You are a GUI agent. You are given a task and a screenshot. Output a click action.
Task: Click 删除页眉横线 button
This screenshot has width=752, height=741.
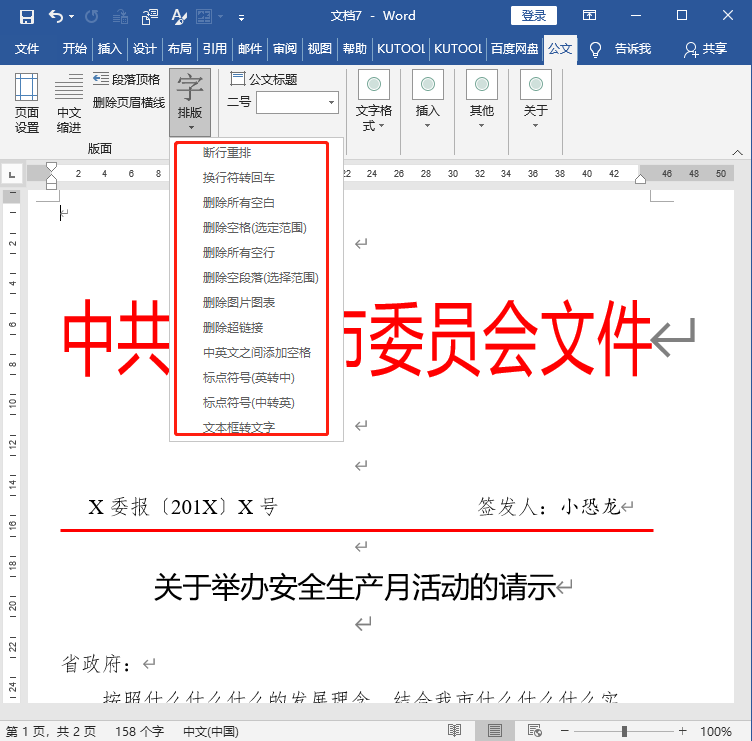coord(129,102)
